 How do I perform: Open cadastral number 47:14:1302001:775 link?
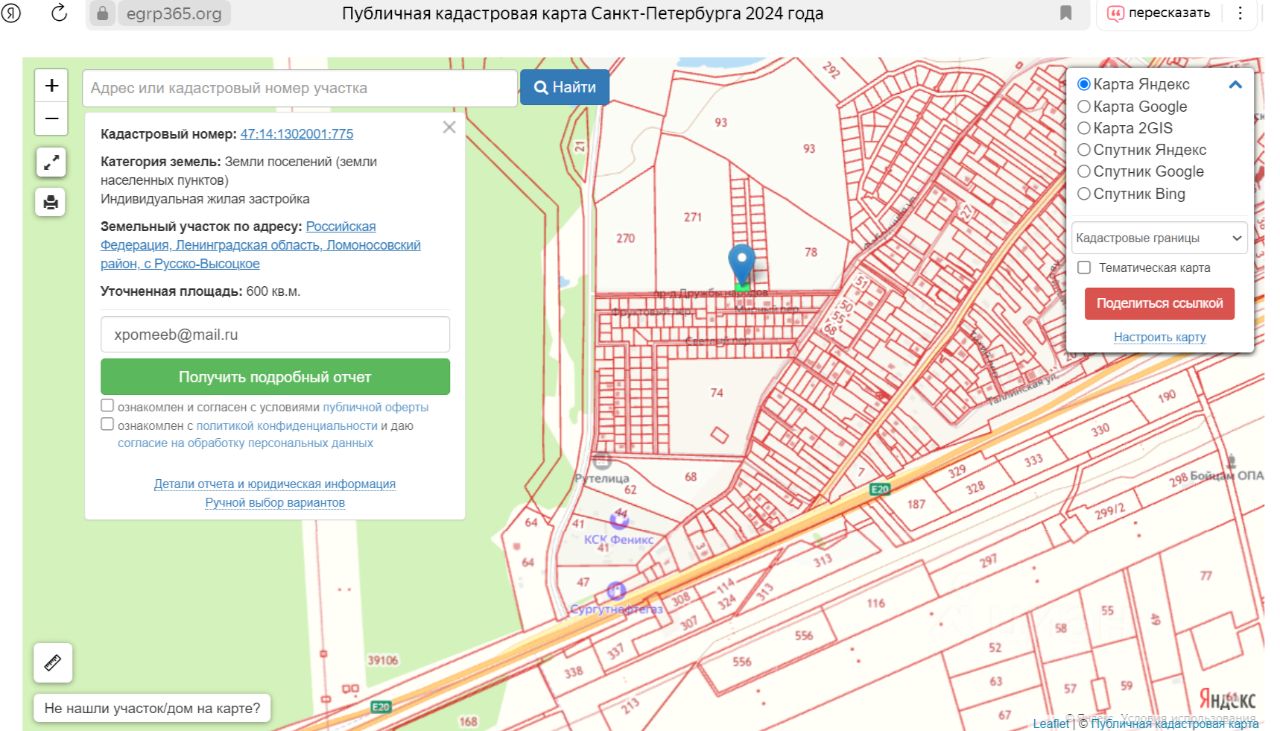(x=297, y=134)
